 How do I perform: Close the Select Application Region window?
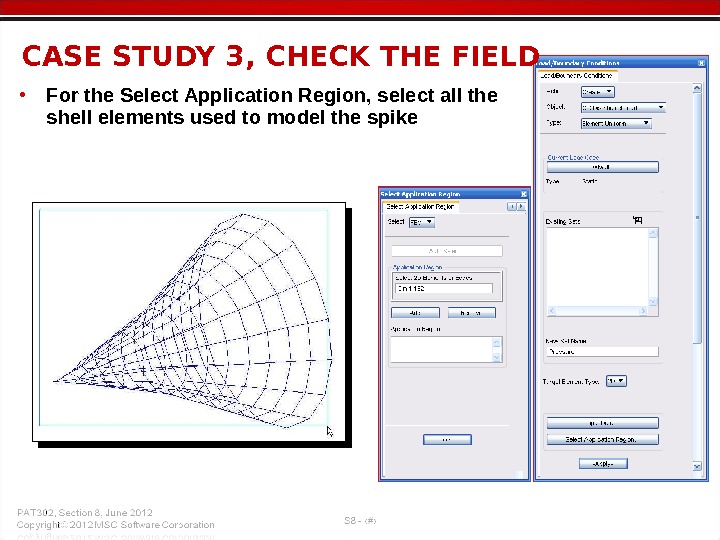point(523,194)
